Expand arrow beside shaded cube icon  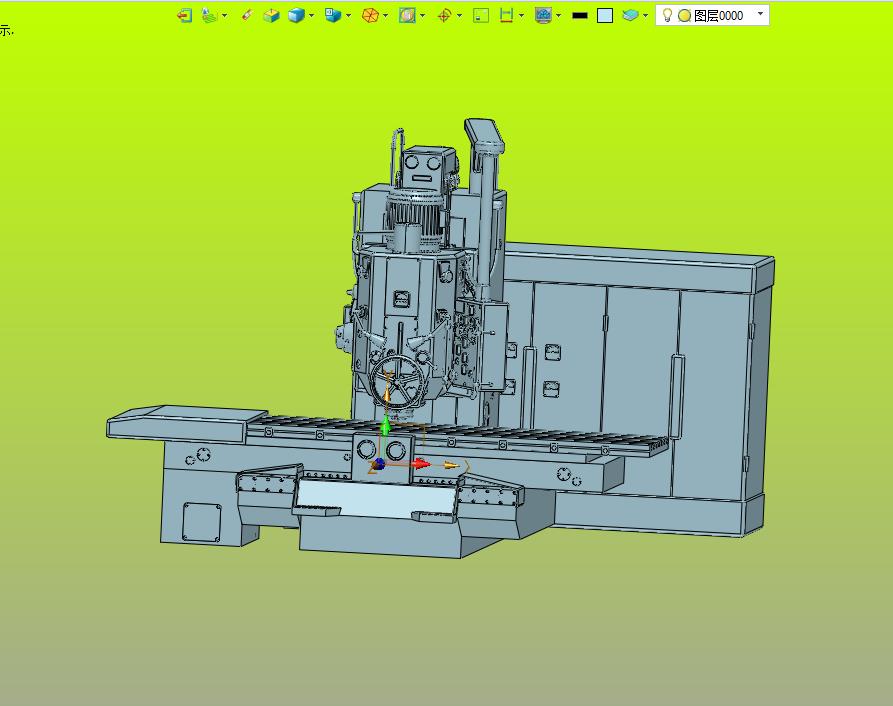pyautogui.click(x=312, y=15)
